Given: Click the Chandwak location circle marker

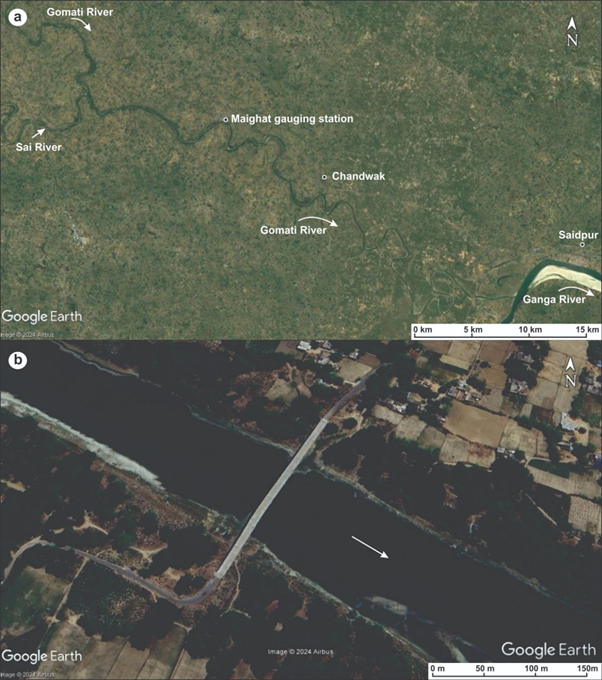Looking at the screenshot, I should (x=324, y=177).
